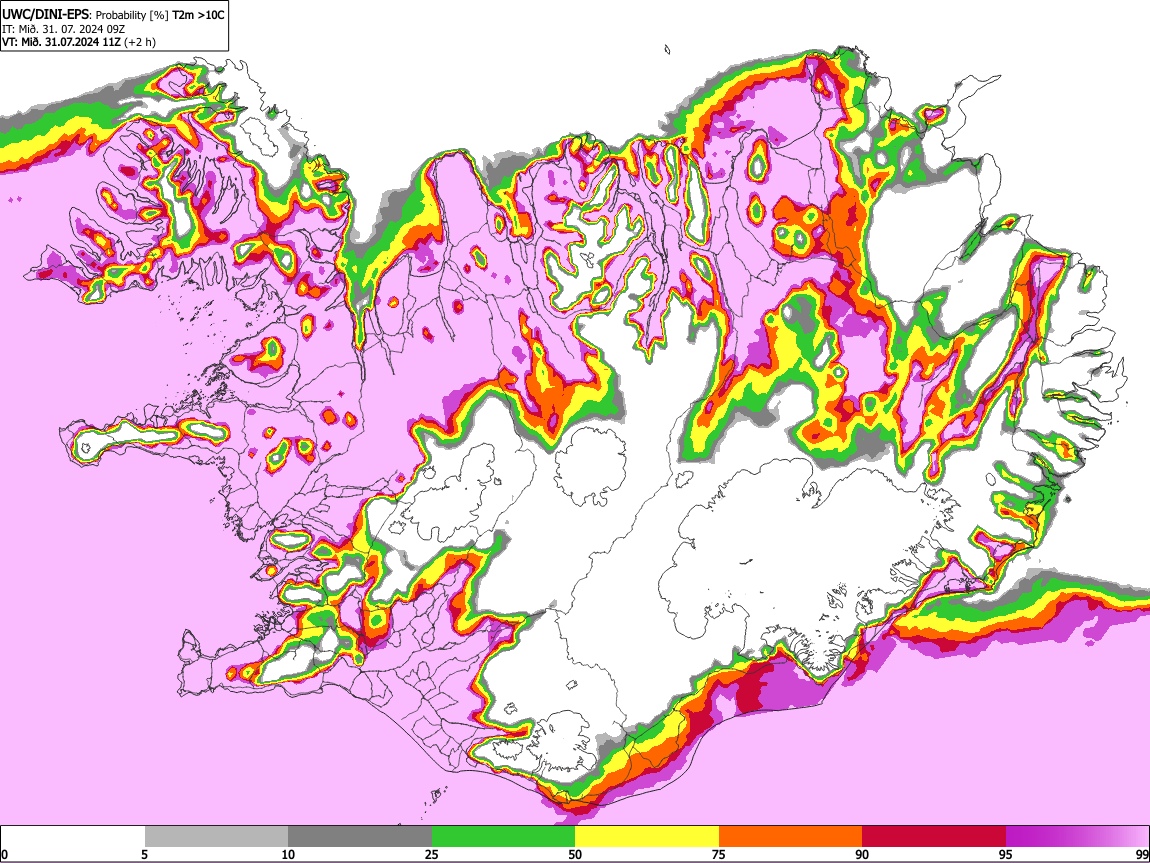Click the orange 75–90% legend swatch

(x=791, y=837)
